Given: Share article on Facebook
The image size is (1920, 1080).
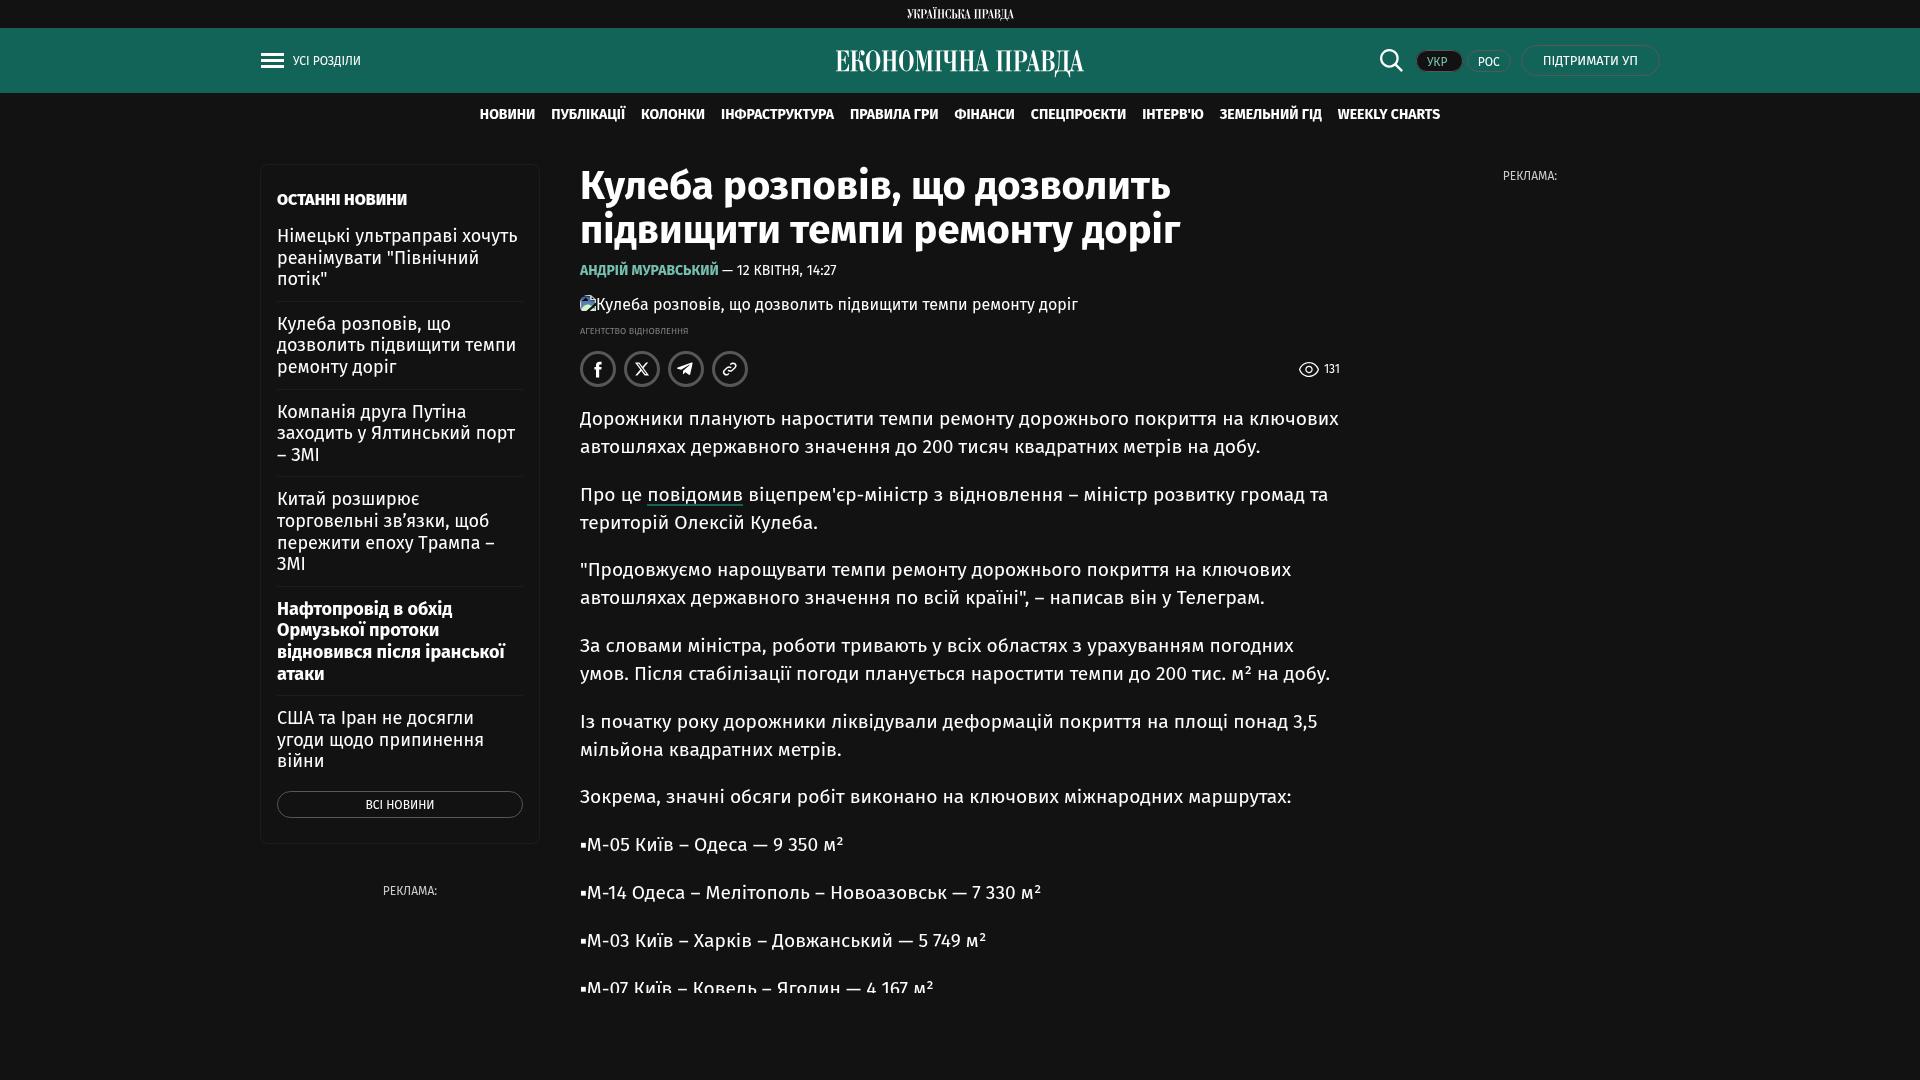Looking at the screenshot, I should (x=598, y=369).
